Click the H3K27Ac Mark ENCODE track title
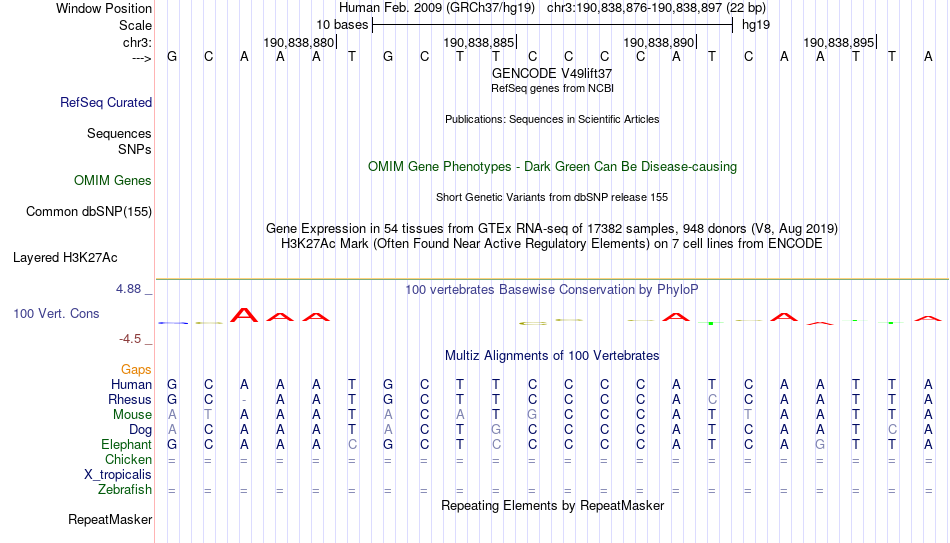Screen dimensions: 950x543 (x=552, y=244)
